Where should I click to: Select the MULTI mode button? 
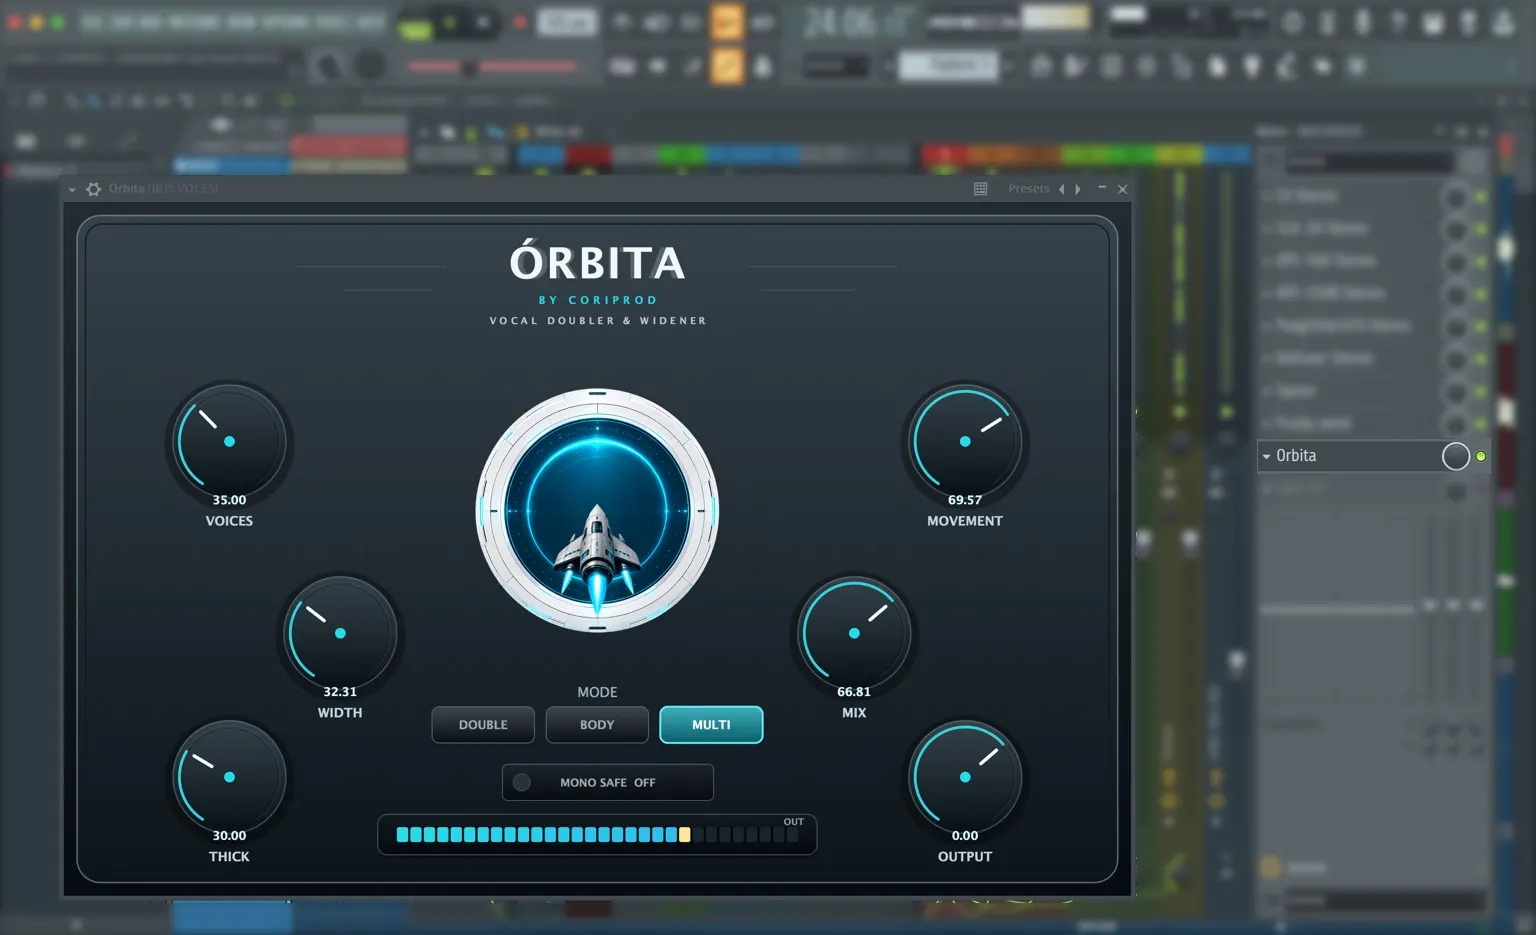[711, 725]
